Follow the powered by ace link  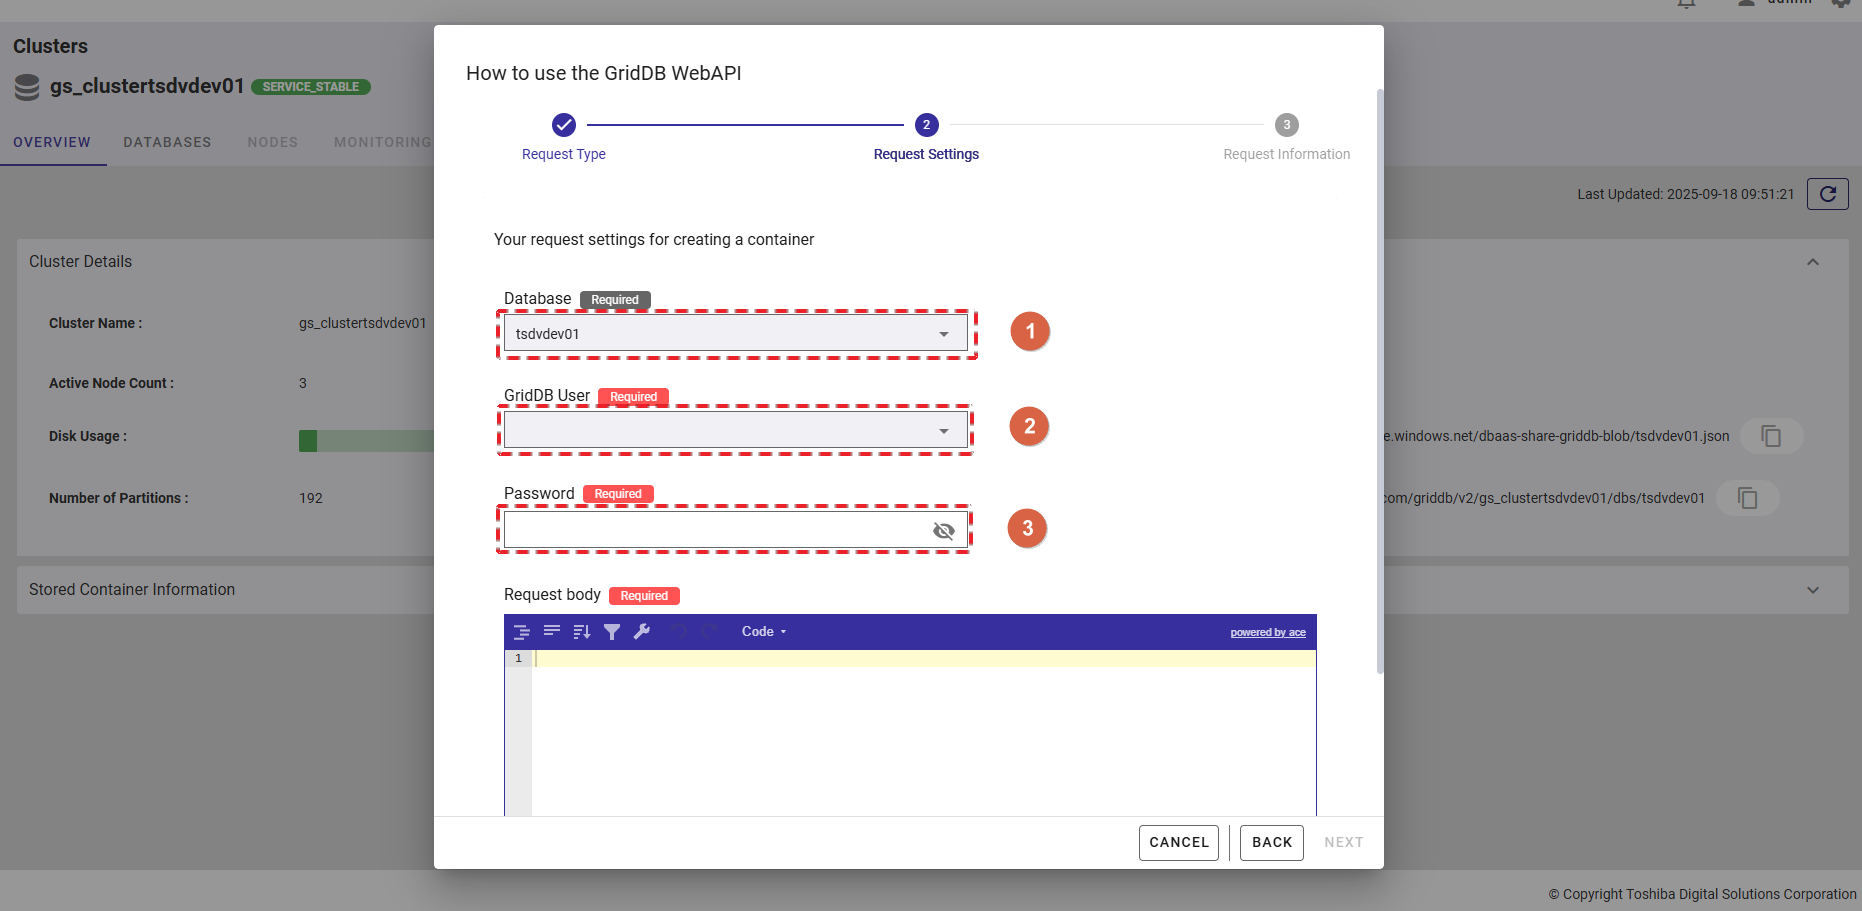[1267, 632]
